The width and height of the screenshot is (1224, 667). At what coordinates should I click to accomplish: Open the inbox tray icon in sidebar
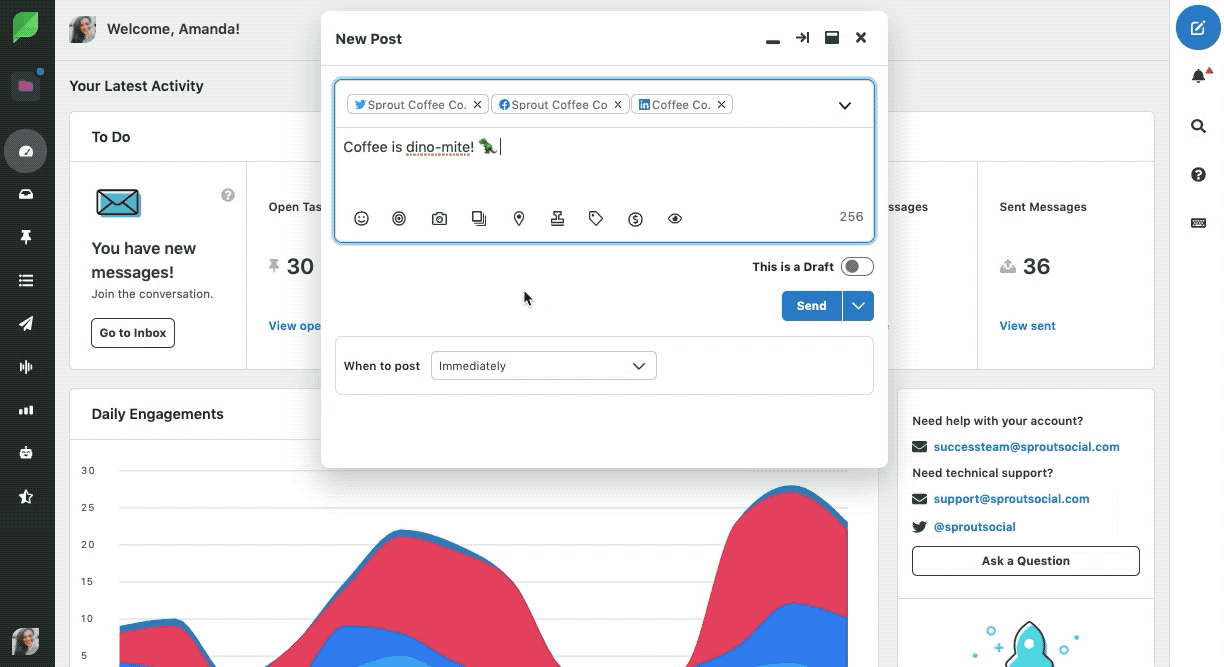(26, 195)
